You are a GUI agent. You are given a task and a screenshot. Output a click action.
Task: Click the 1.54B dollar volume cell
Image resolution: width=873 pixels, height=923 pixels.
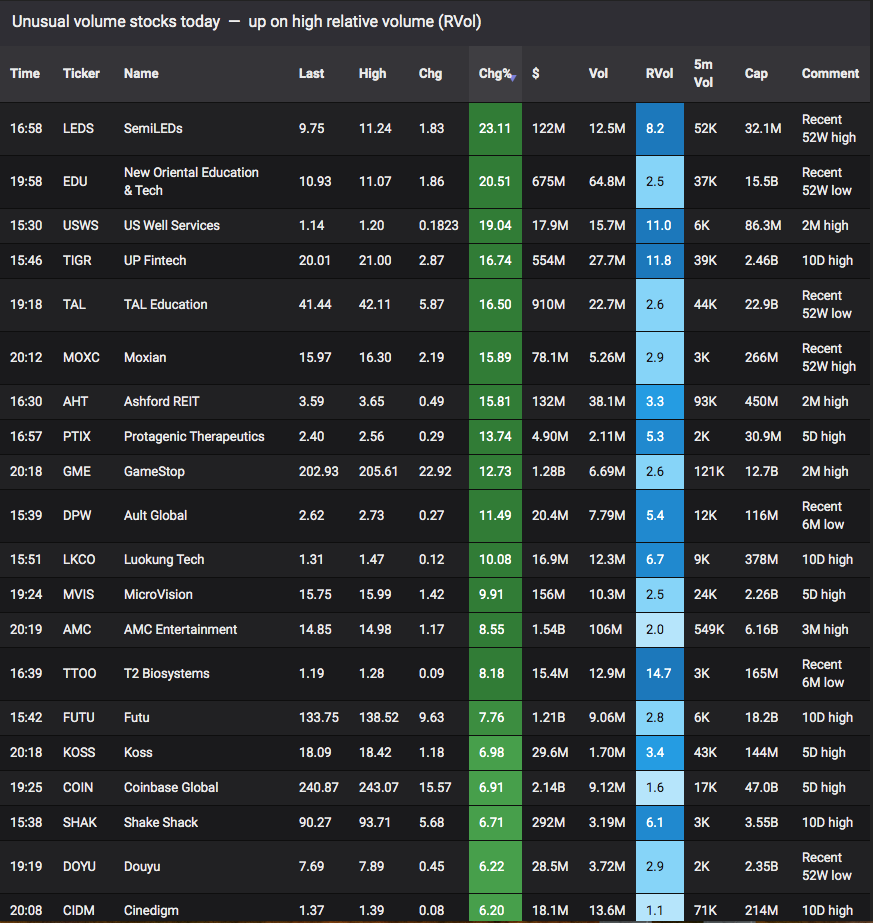(548, 629)
